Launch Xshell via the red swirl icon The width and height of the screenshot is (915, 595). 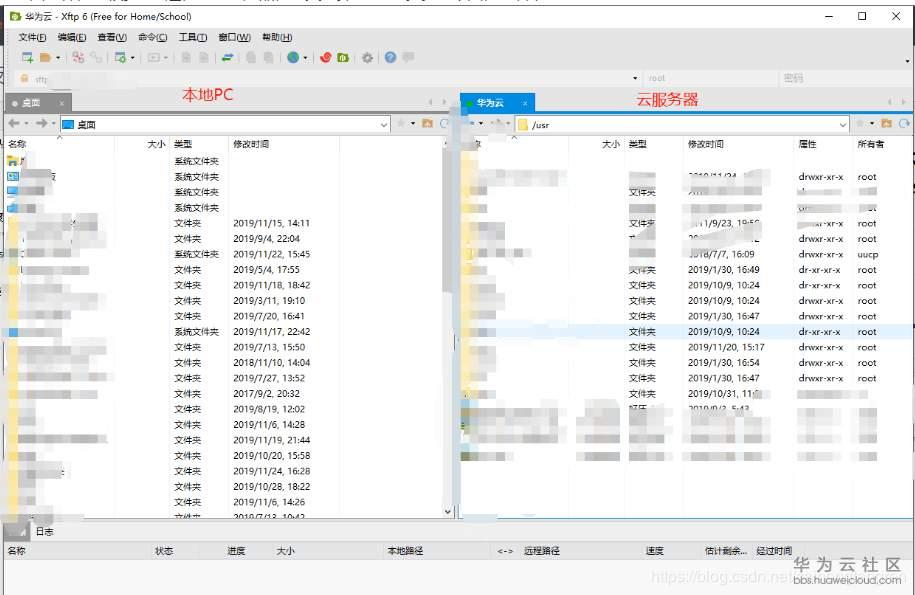(x=325, y=58)
